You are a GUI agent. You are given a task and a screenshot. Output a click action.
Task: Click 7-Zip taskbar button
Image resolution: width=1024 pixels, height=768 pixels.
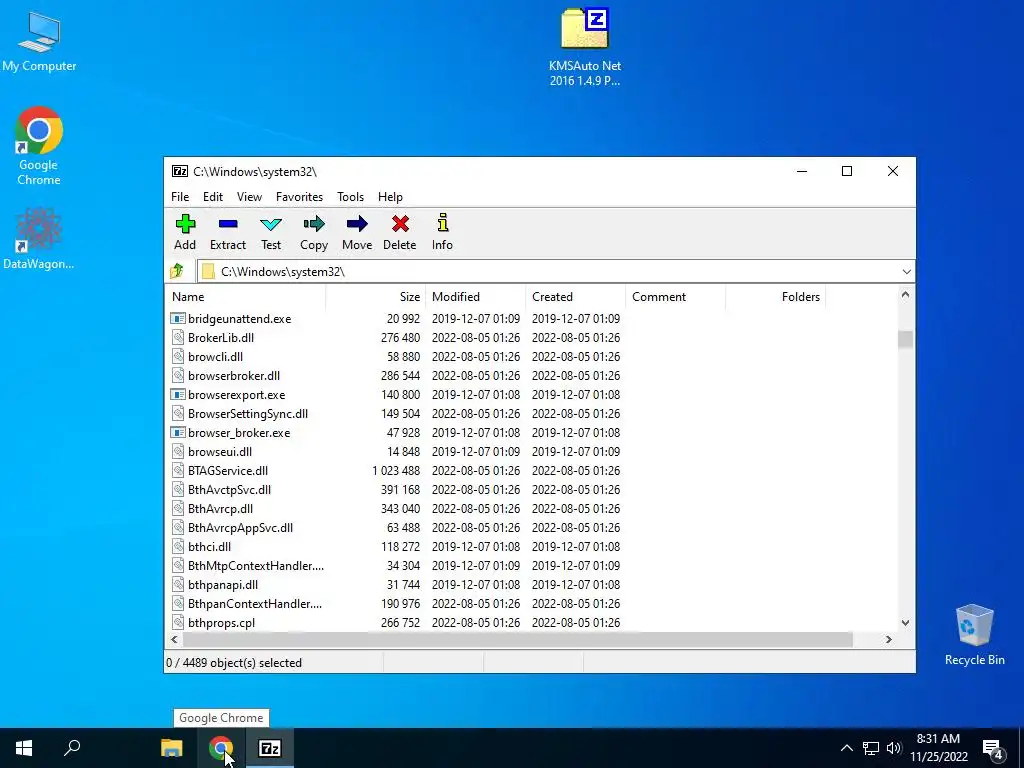pos(270,748)
